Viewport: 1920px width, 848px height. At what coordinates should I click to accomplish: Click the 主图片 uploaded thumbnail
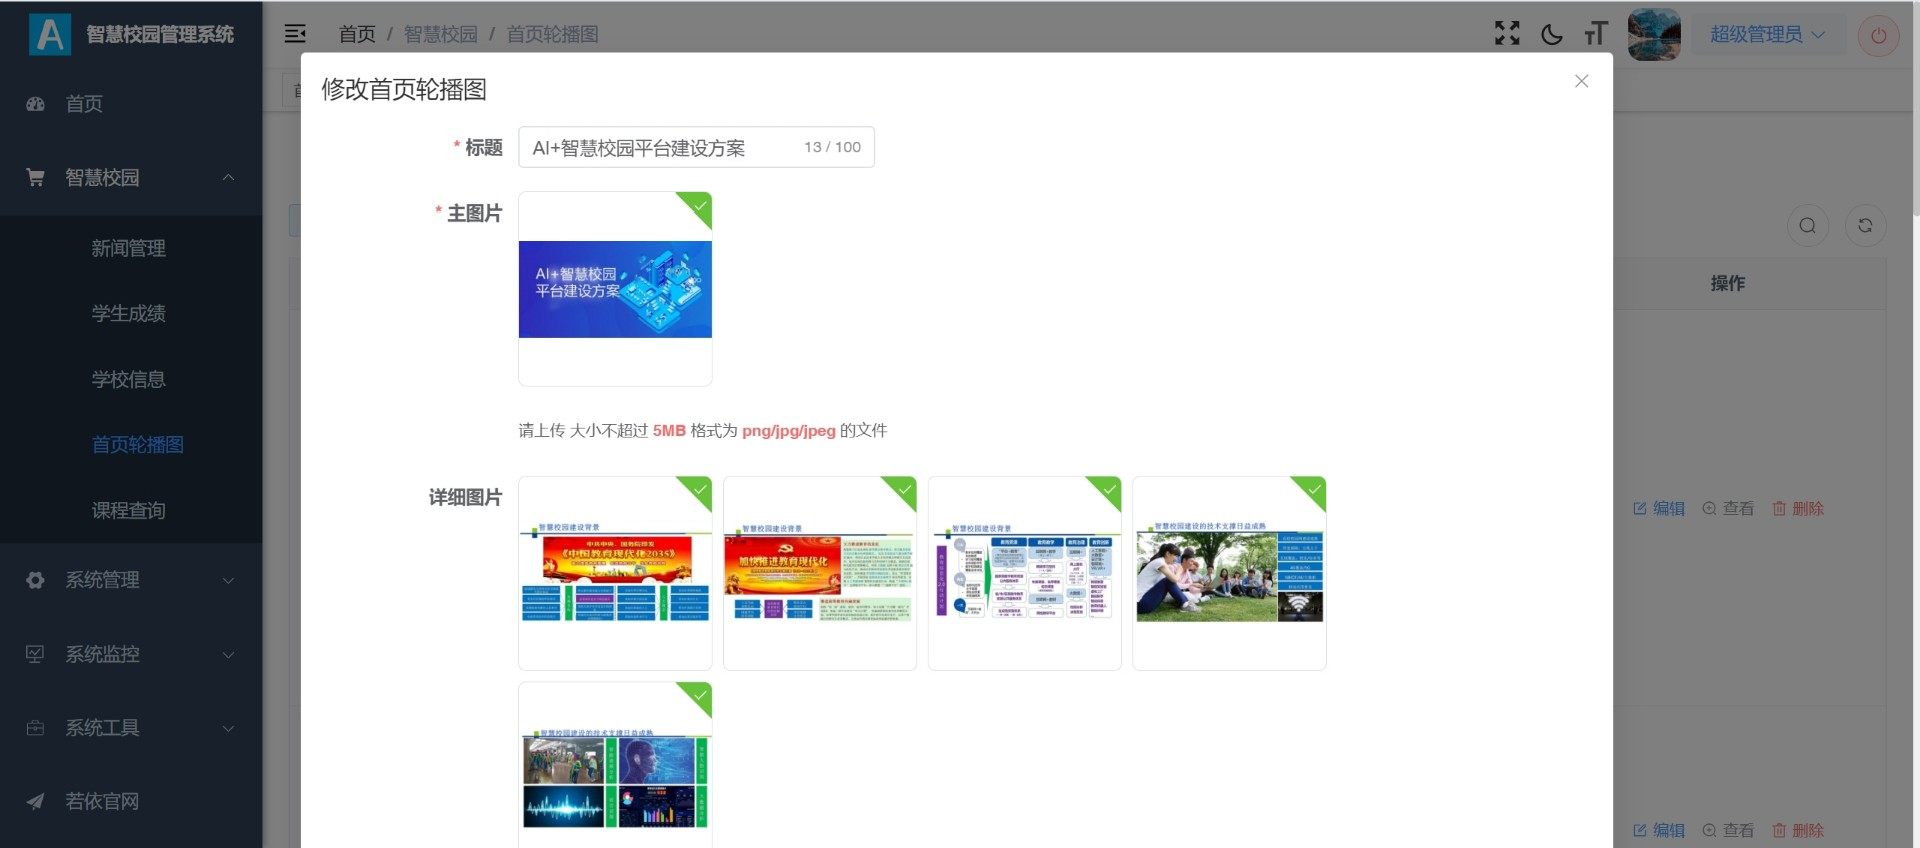pyautogui.click(x=615, y=289)
